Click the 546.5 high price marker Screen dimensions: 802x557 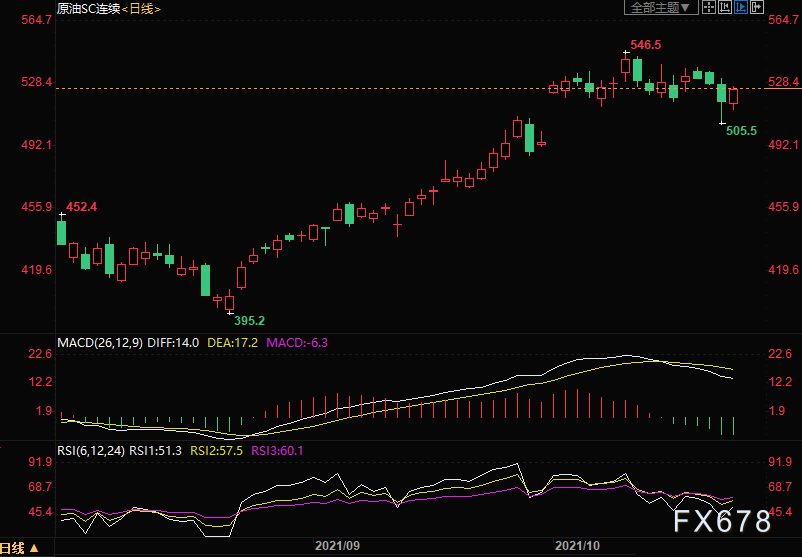pyautogui.click(x=645, y=45)
